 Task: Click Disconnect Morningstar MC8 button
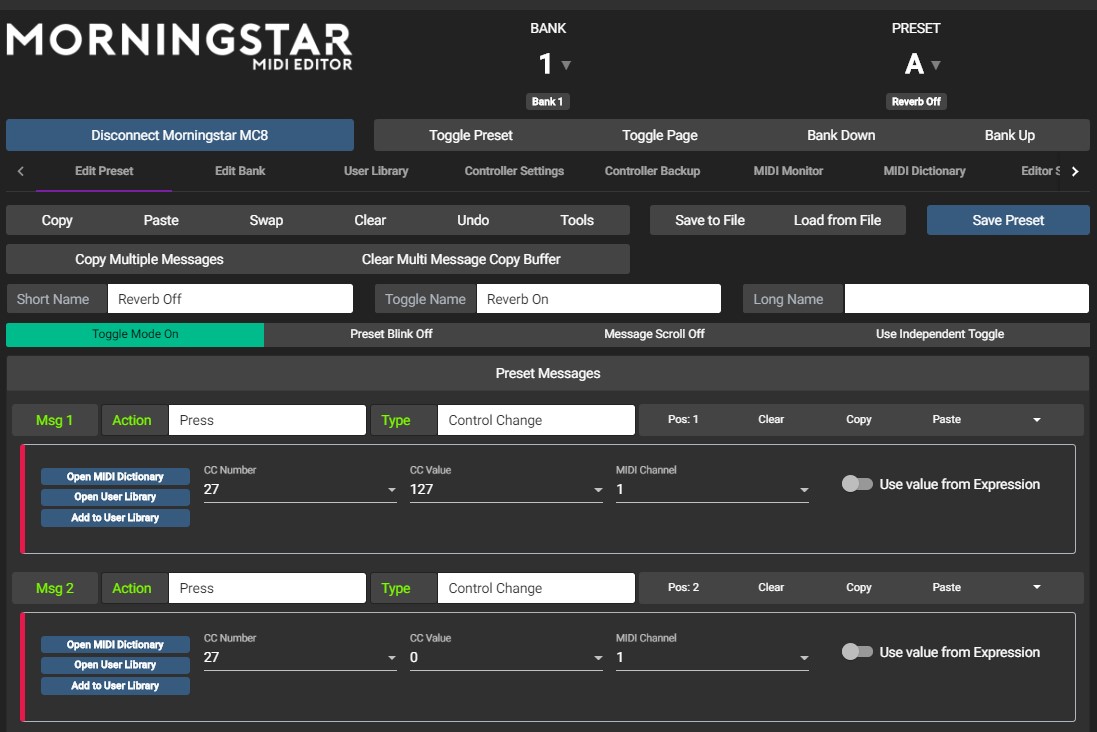coord(180,135)
